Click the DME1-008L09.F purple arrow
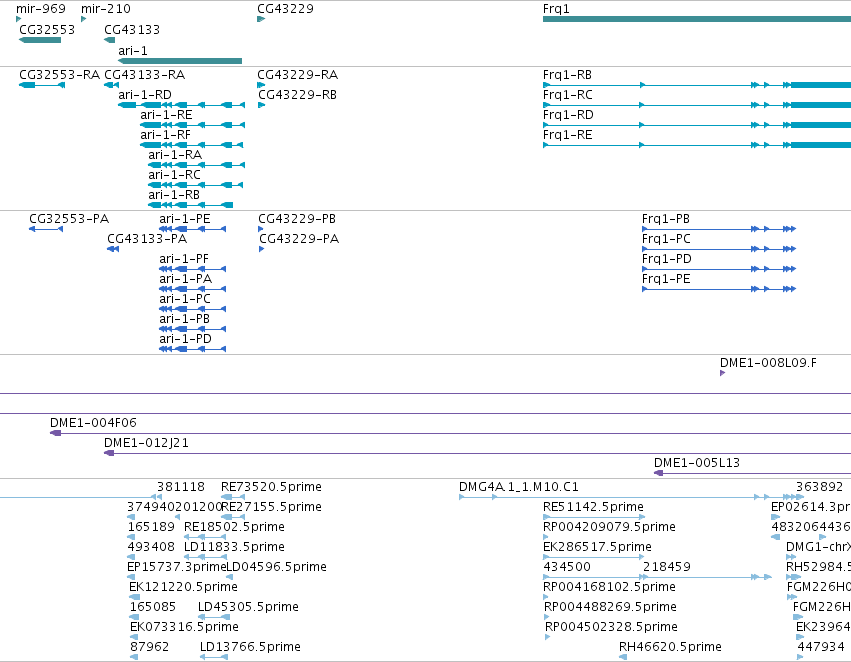This screenshot has height=662, width=851. pos(722,373)
